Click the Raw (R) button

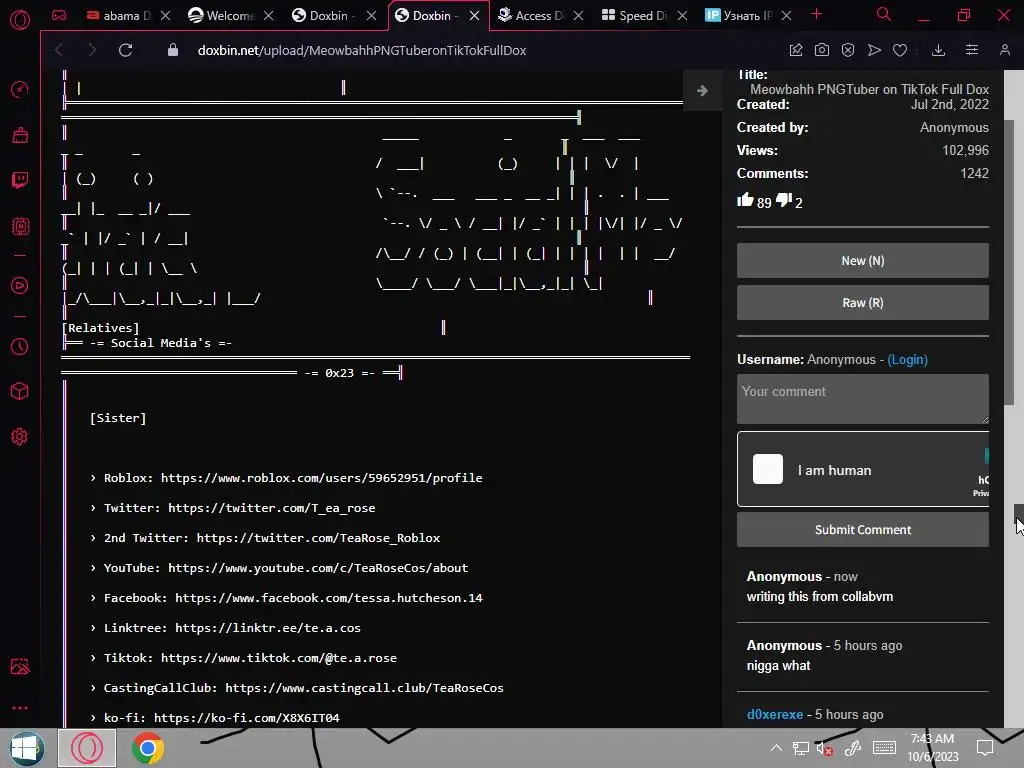(863, 302)
